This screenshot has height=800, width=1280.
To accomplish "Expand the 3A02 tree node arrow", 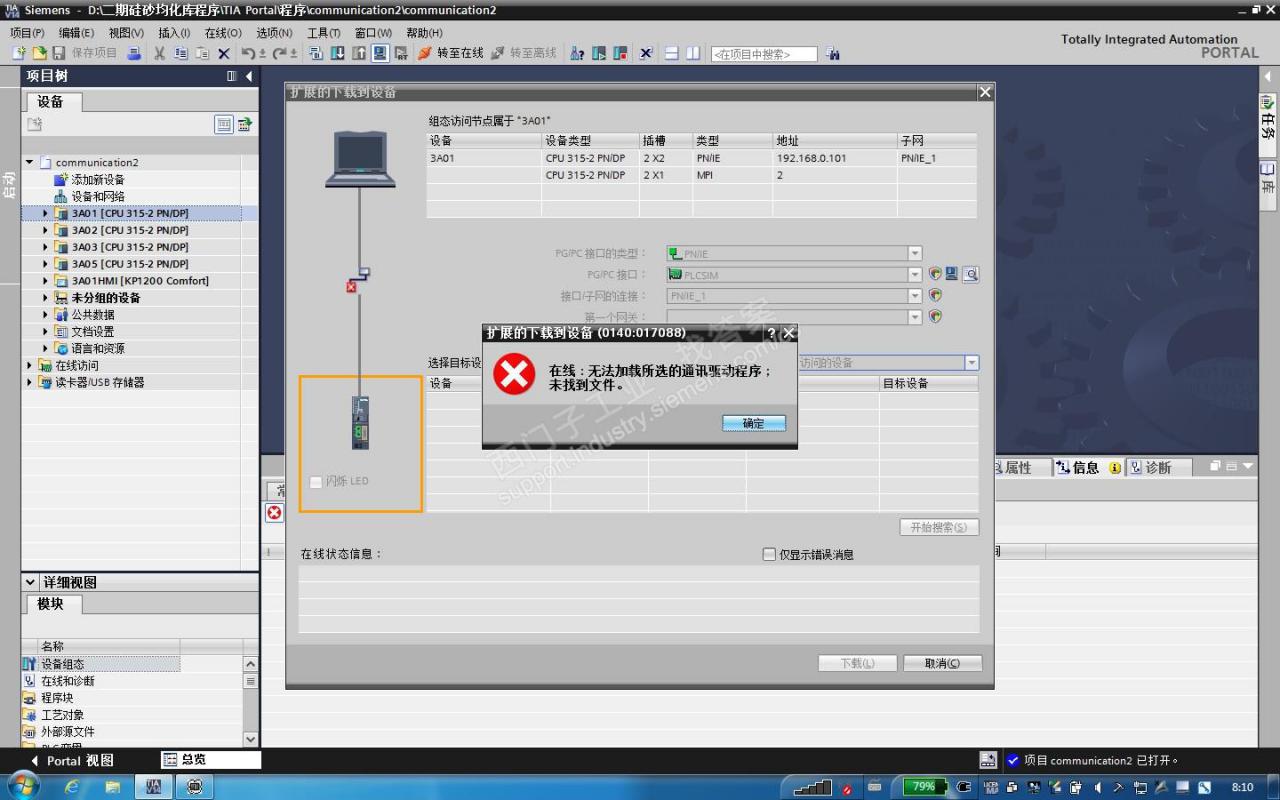I will click(x=45, y=230).
